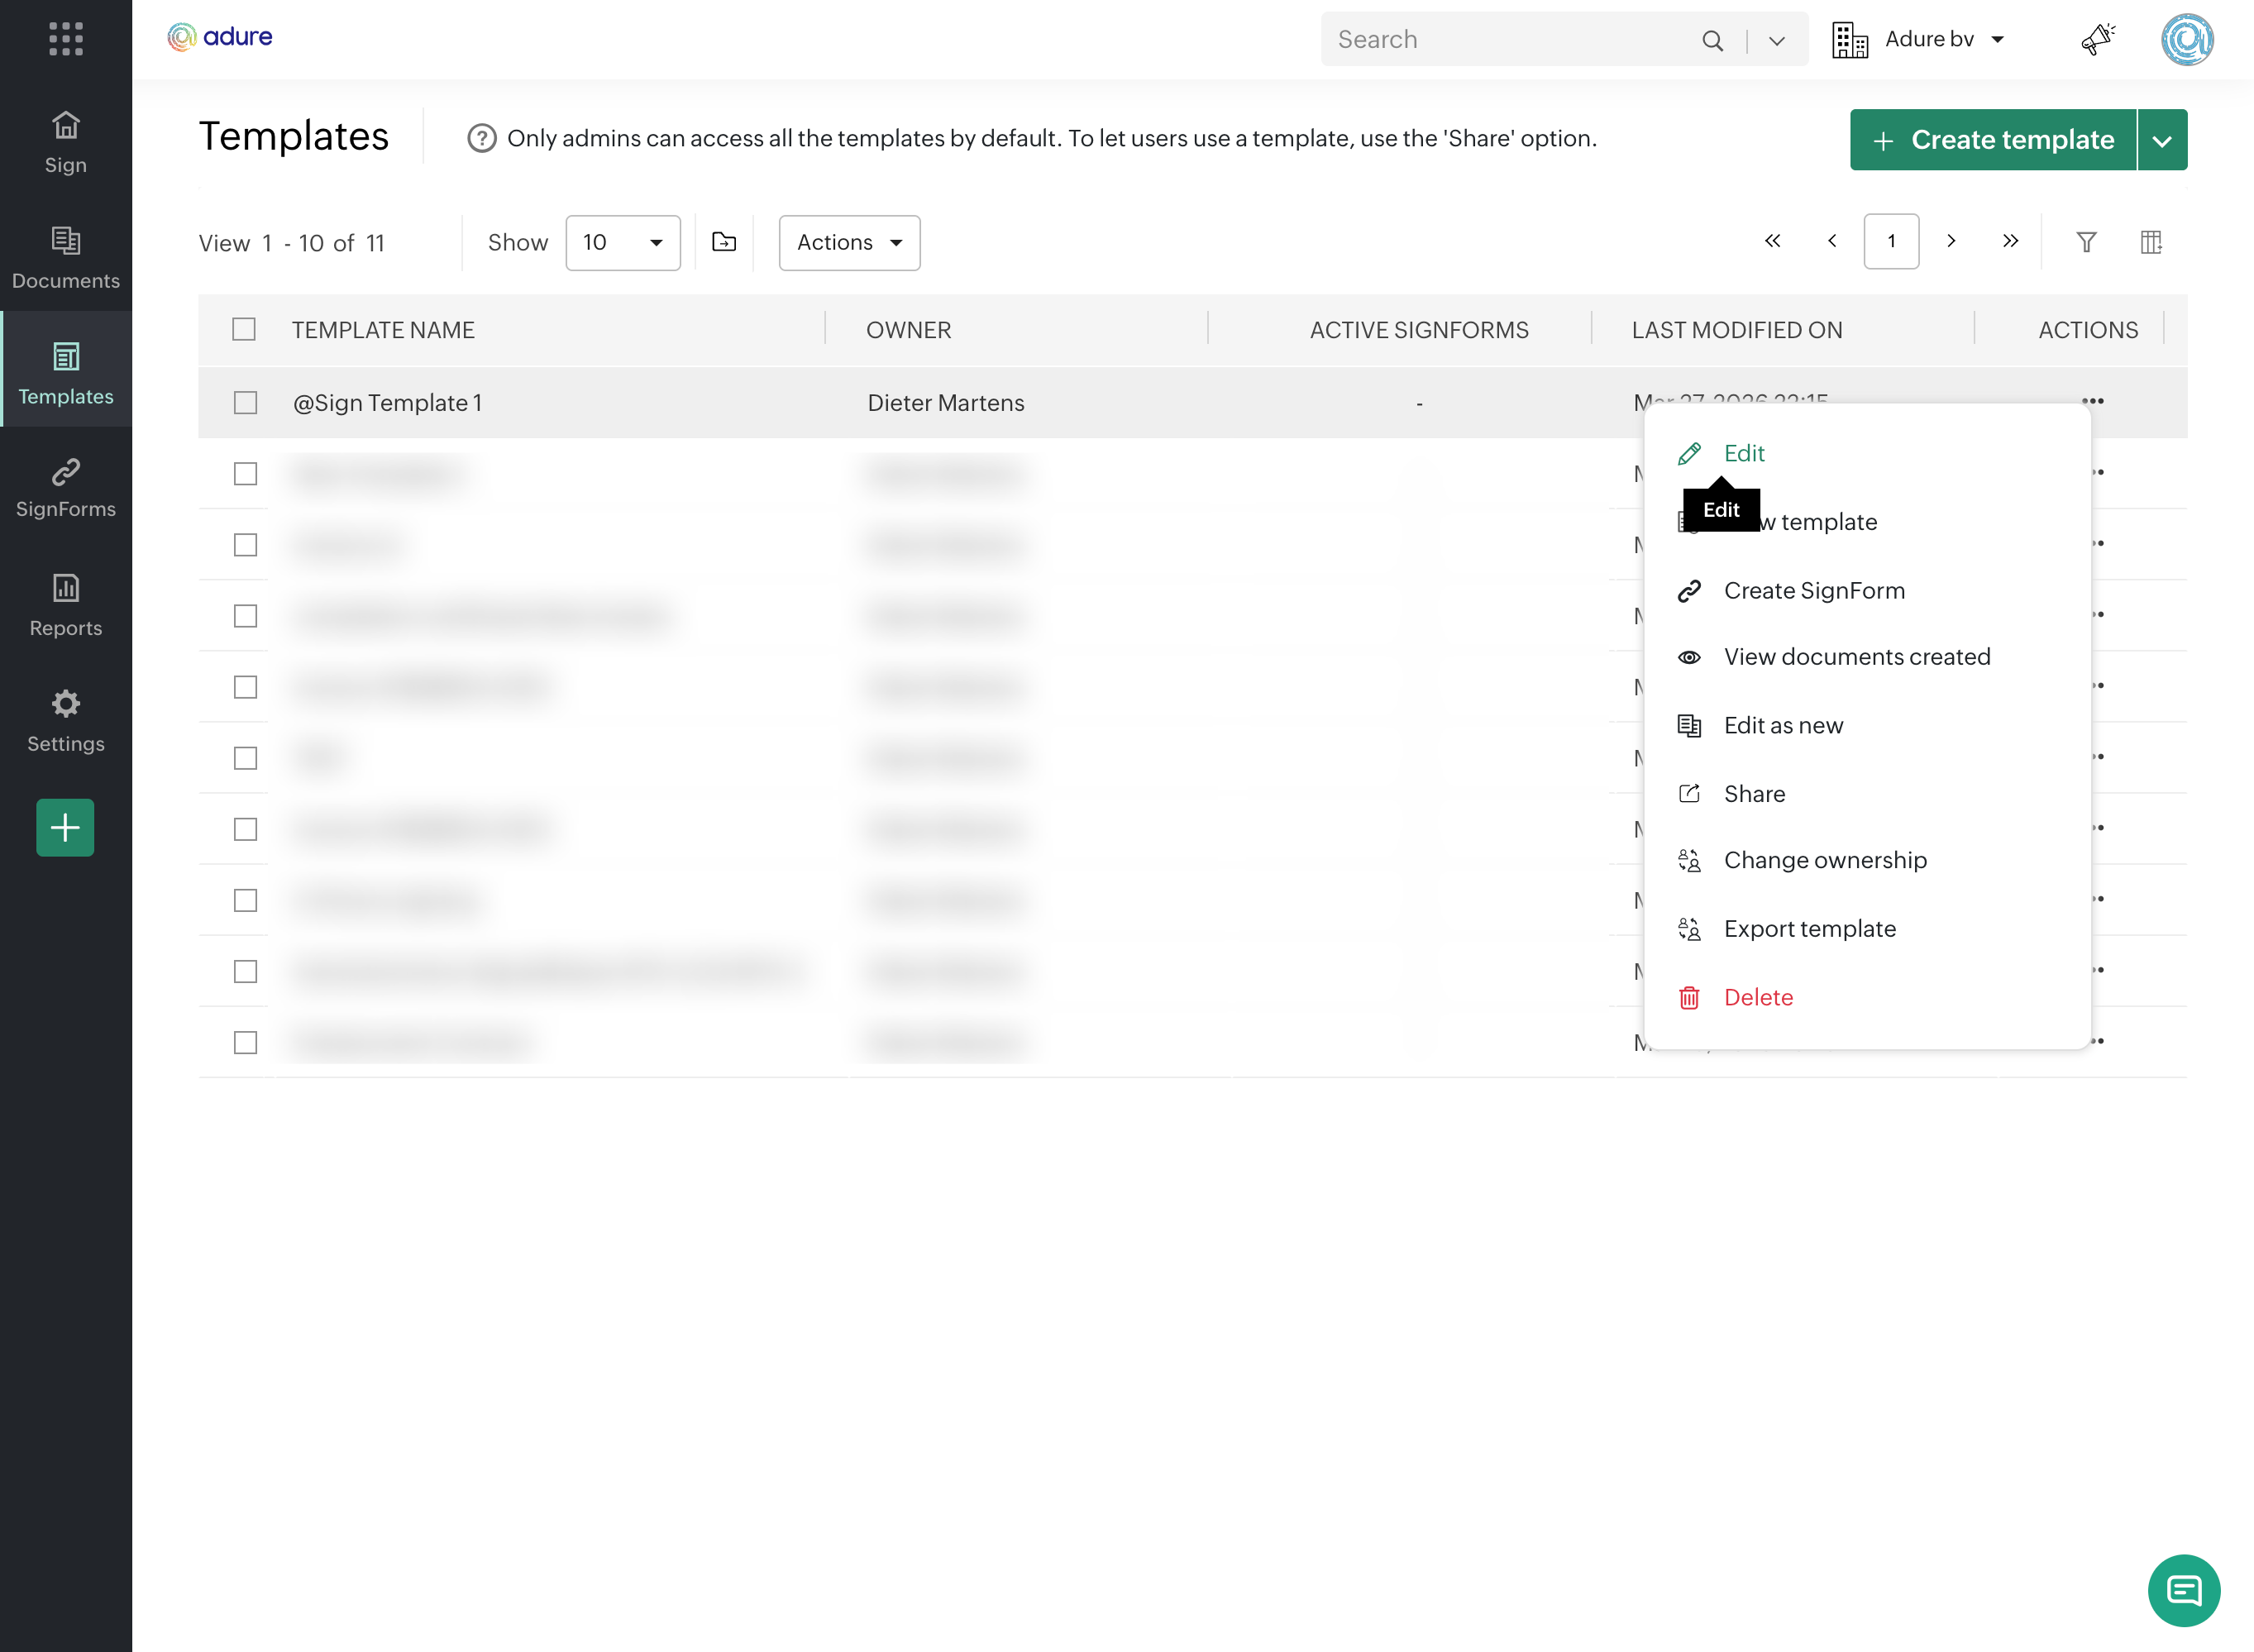Open SignForms section in sidebar
Viewport: 2254px width, 1652px height.
point(66,487)
